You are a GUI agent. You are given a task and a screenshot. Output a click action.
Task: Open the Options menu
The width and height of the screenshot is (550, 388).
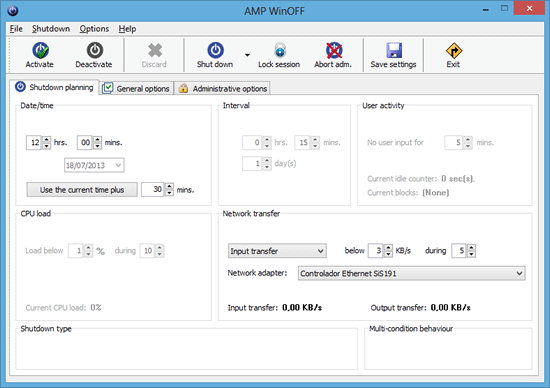click(x=94, y=29)
